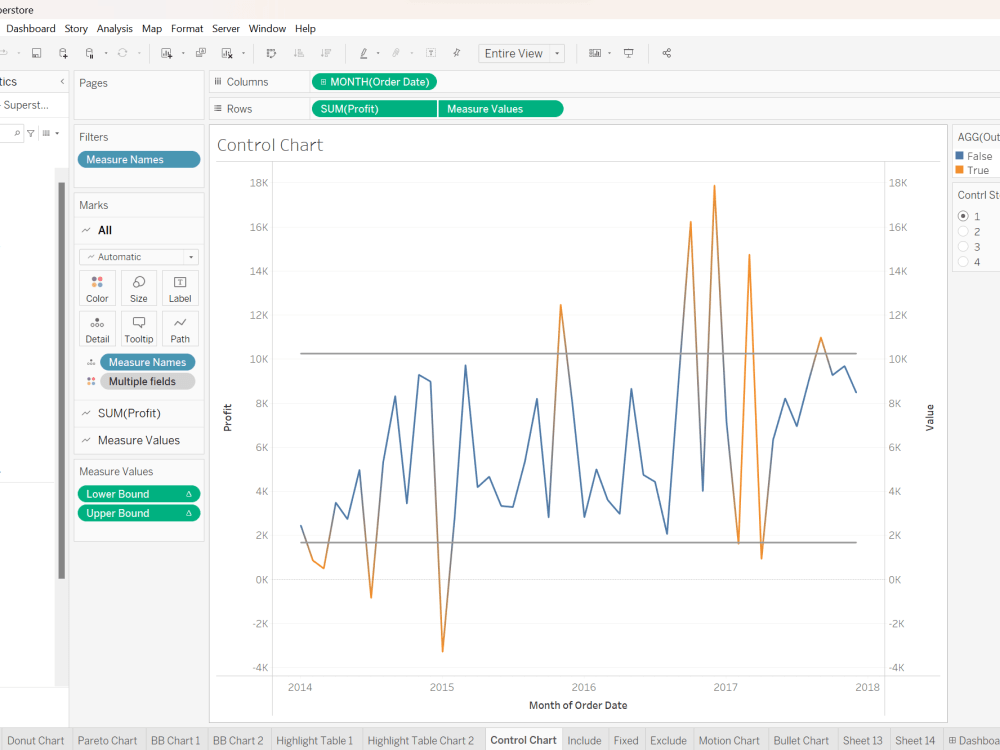Screen dimensions: 1000x750
Task: Click the True color swatch in legend
Action: [962, 170]
